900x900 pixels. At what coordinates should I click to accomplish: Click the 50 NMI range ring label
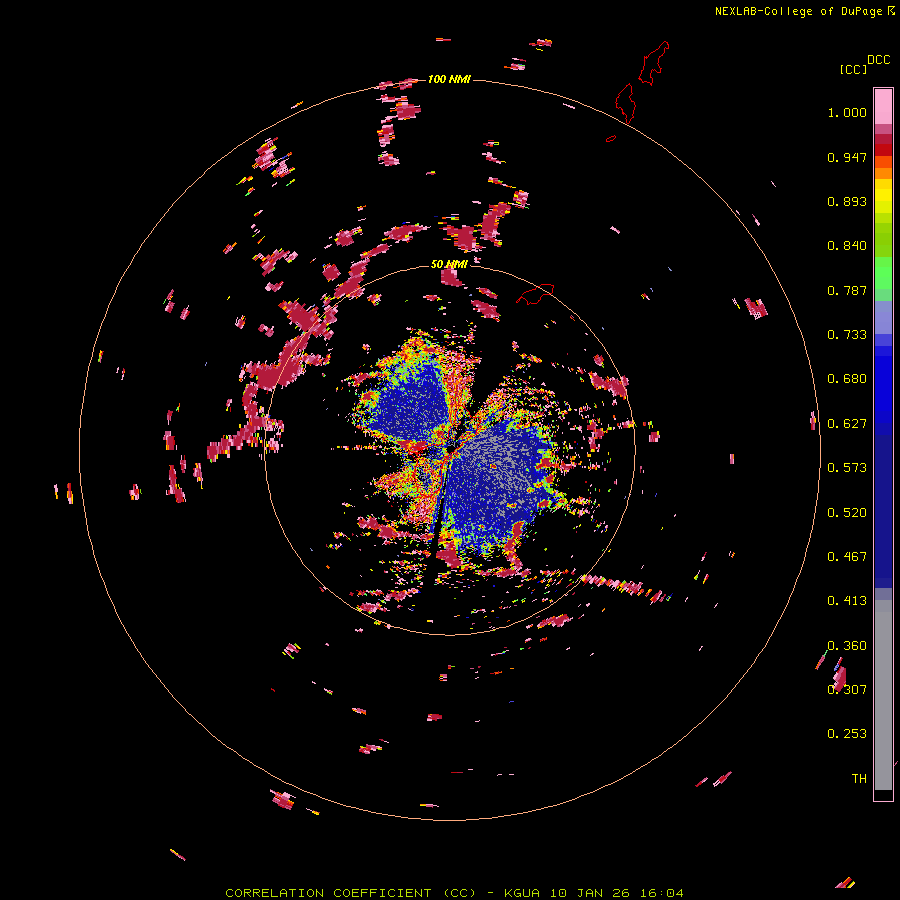(x=449, y=264)
